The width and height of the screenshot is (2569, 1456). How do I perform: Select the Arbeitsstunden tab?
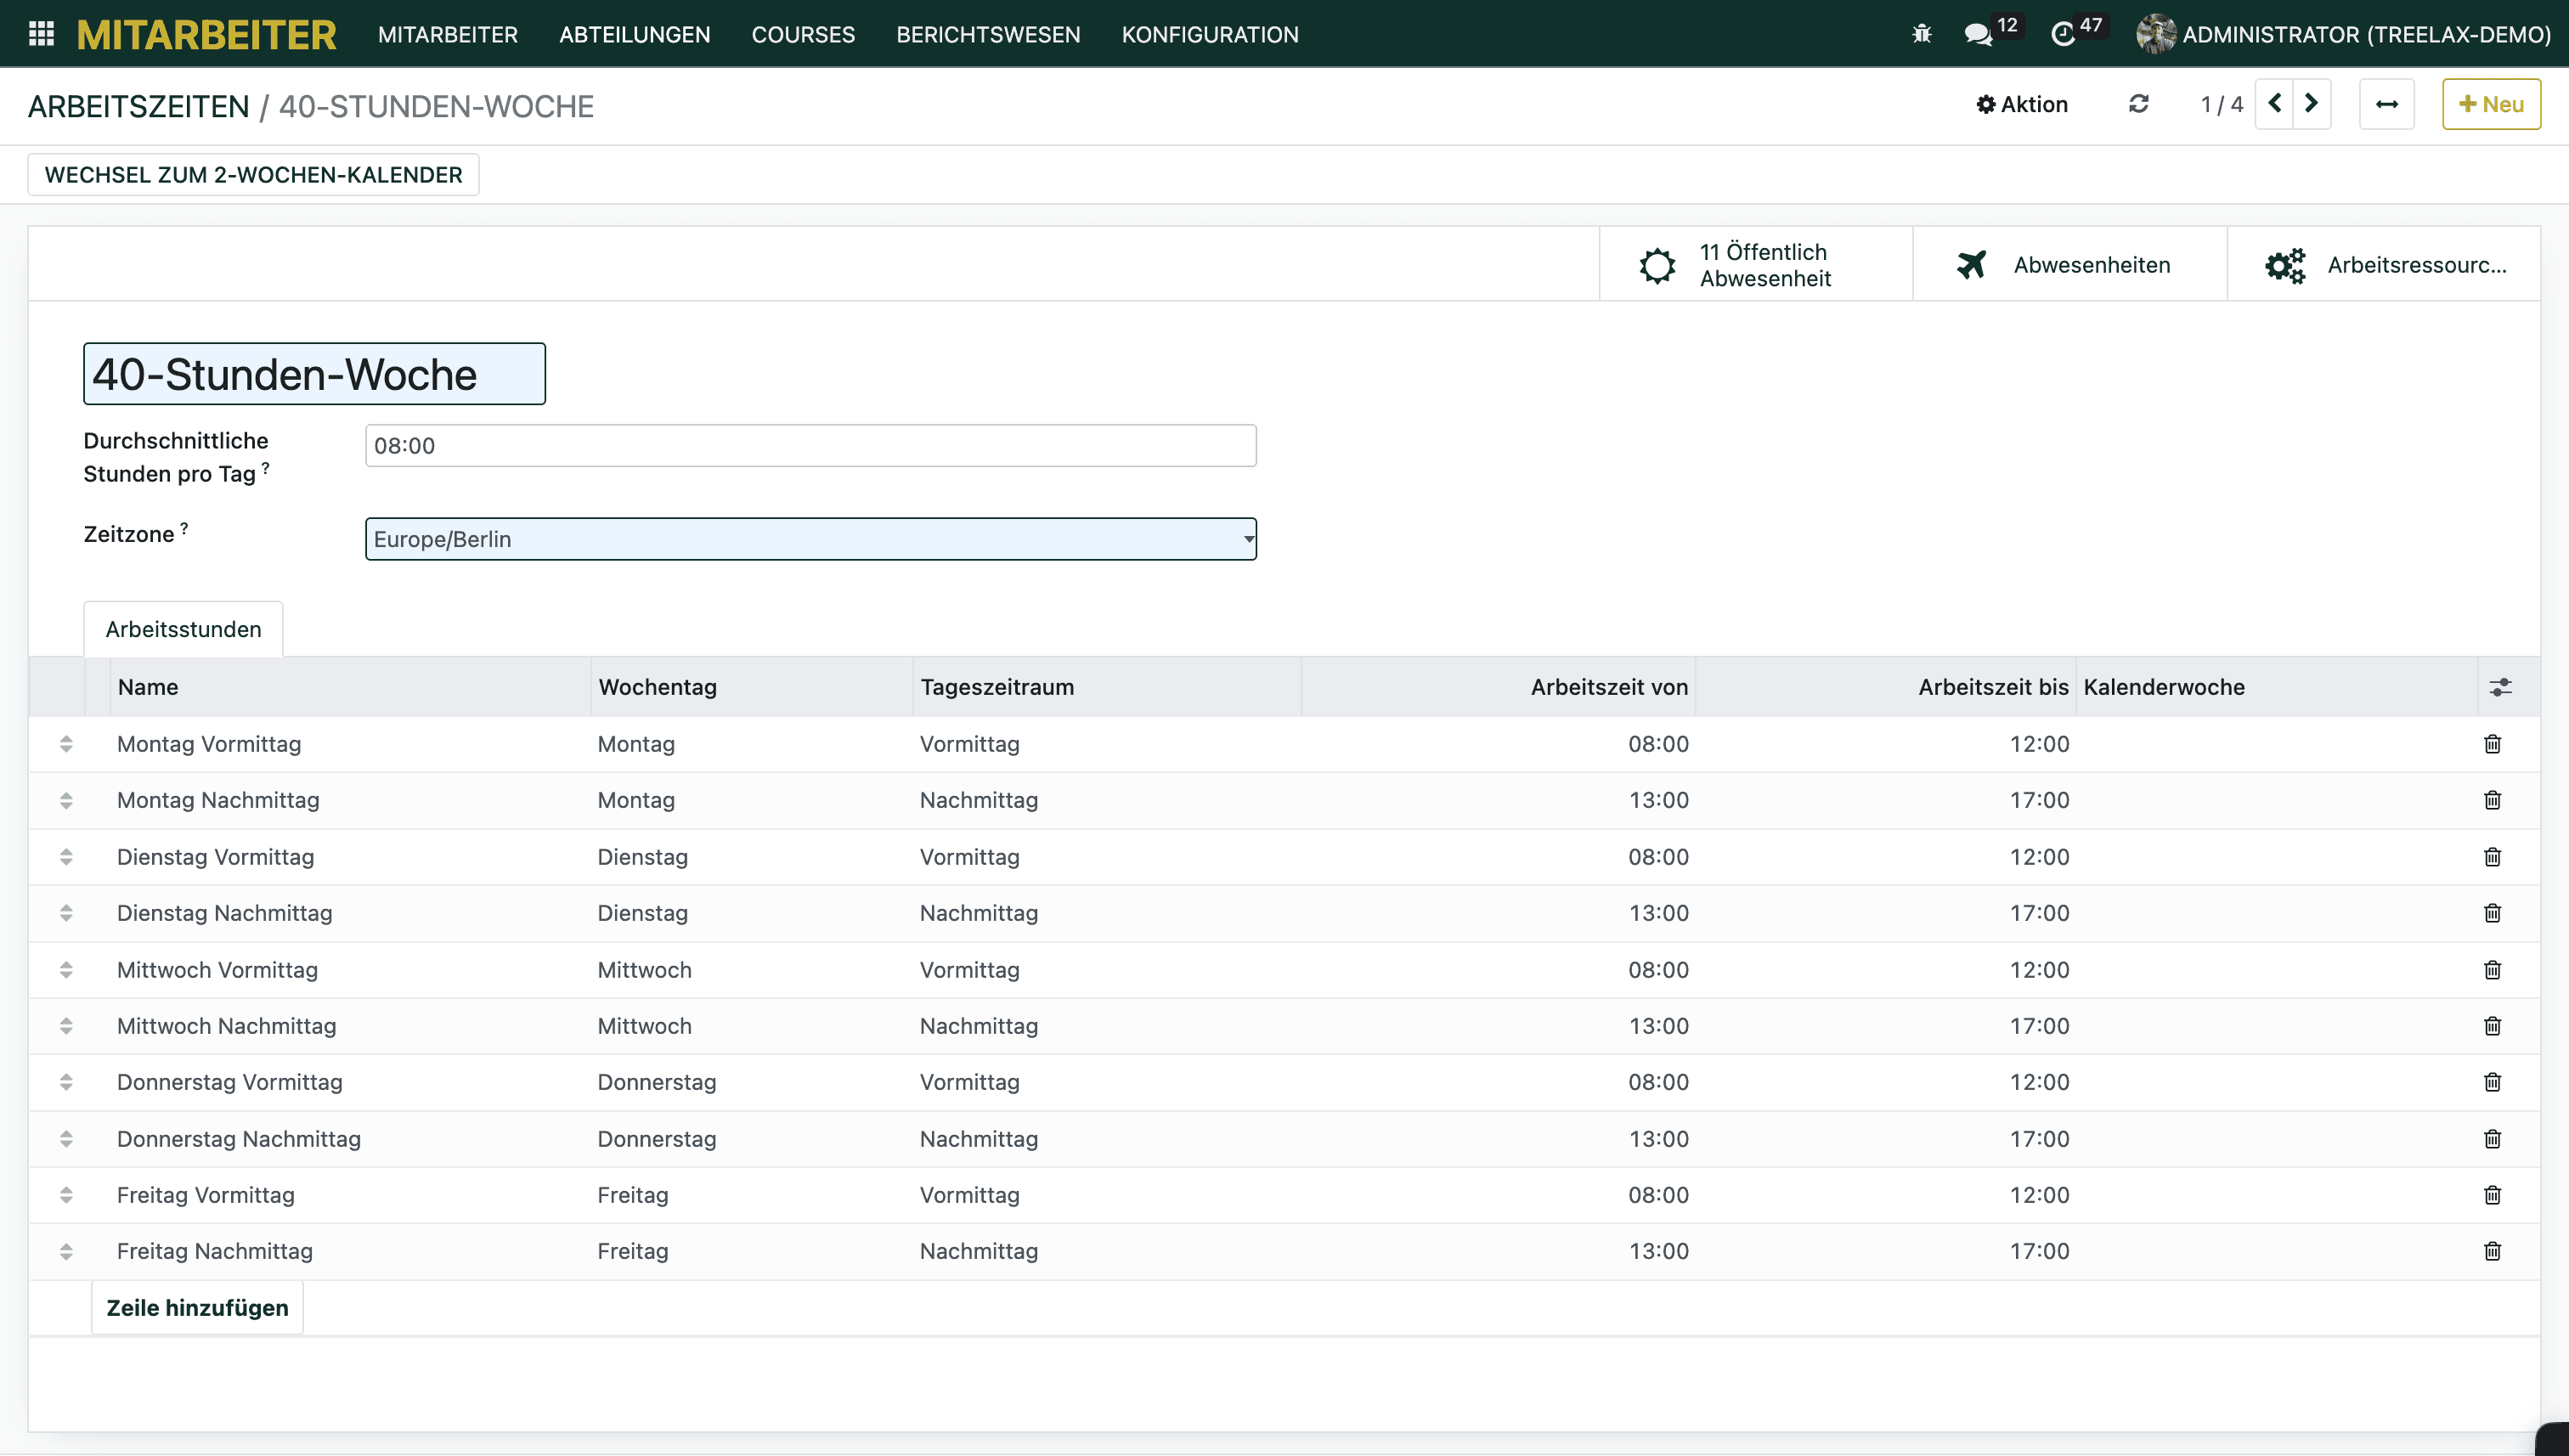(x=183, y=629)
